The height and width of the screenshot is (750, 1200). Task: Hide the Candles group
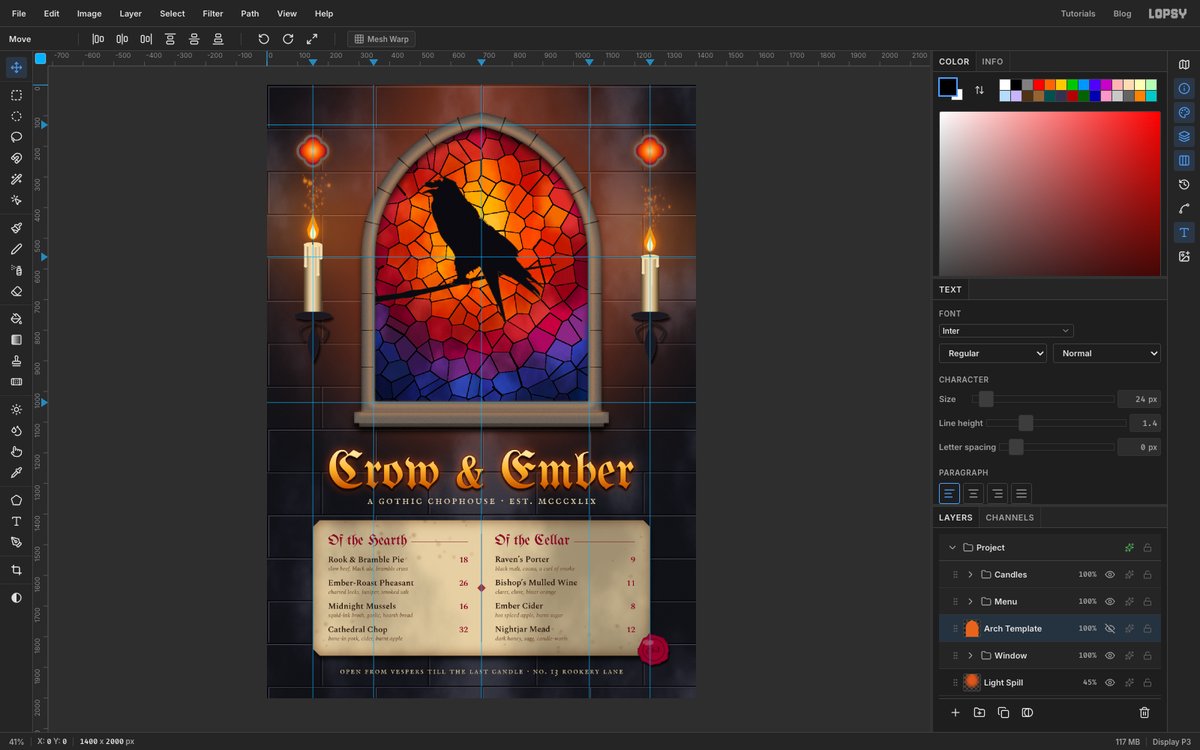tap(1109, 575)
